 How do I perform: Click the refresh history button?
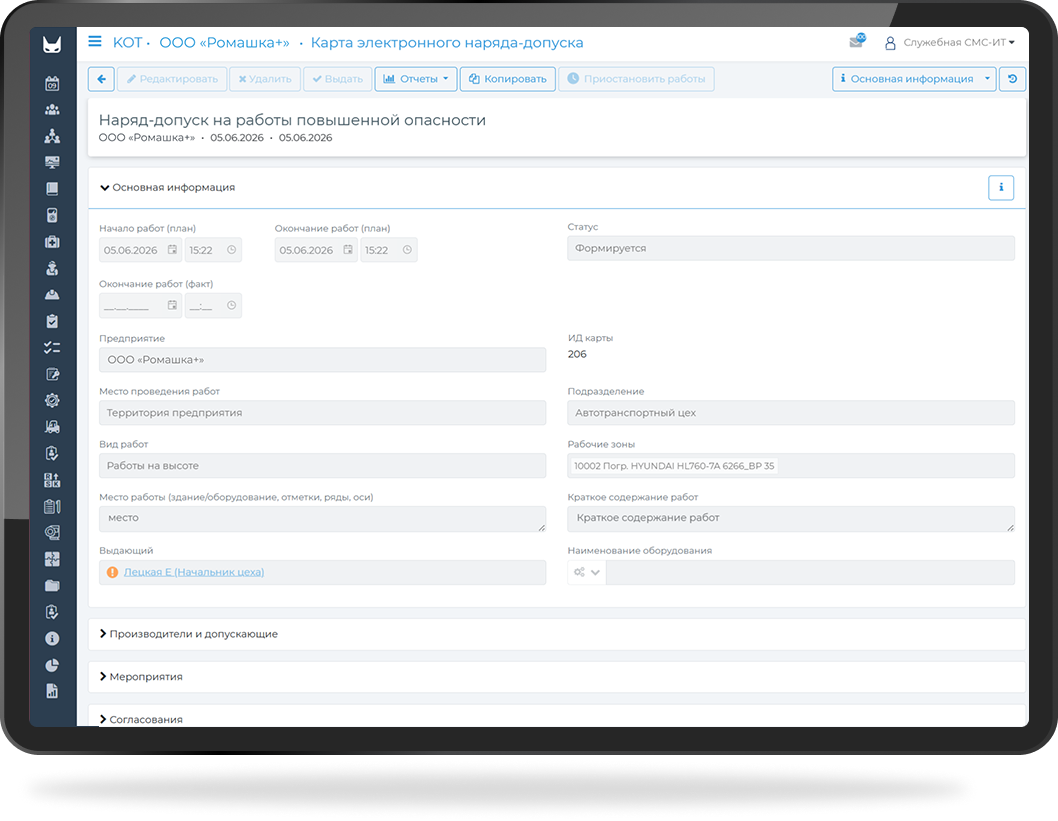click(1012, 79)
